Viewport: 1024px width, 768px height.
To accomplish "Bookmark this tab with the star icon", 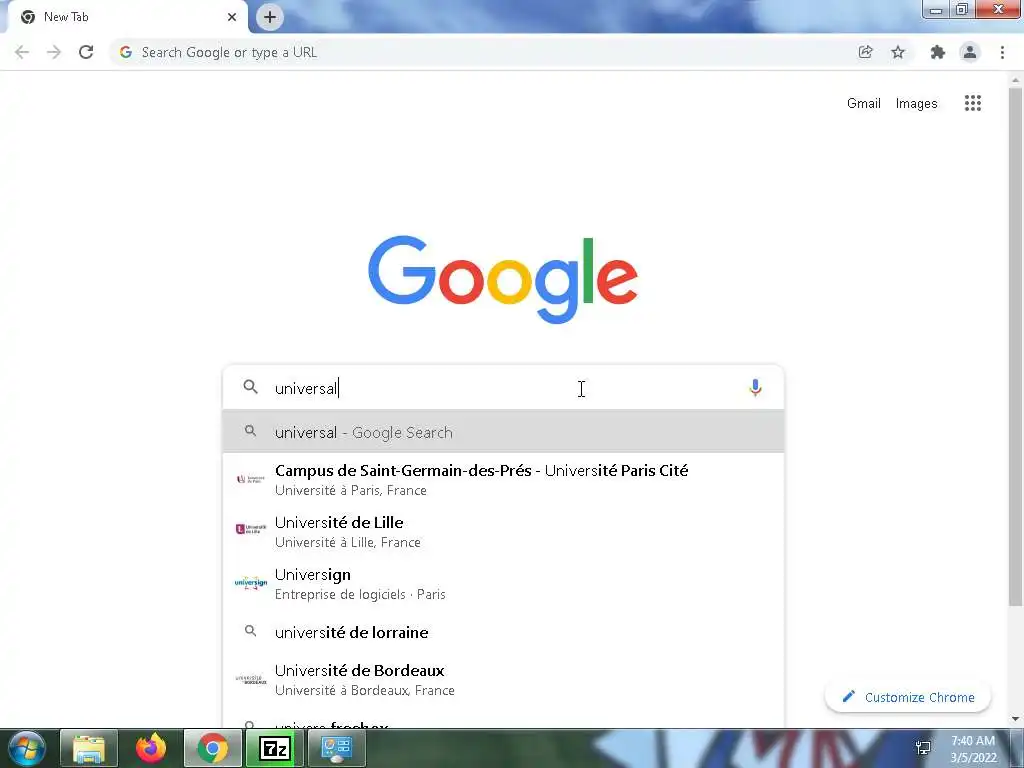I will coord(898,52).
